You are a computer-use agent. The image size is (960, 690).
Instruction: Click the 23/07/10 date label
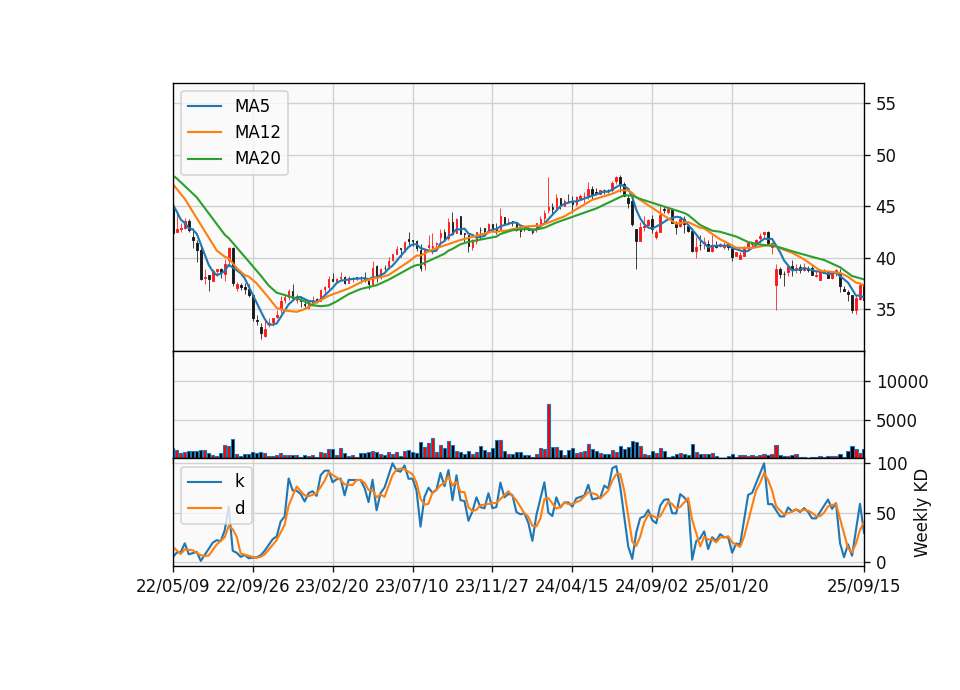[412, 586]
